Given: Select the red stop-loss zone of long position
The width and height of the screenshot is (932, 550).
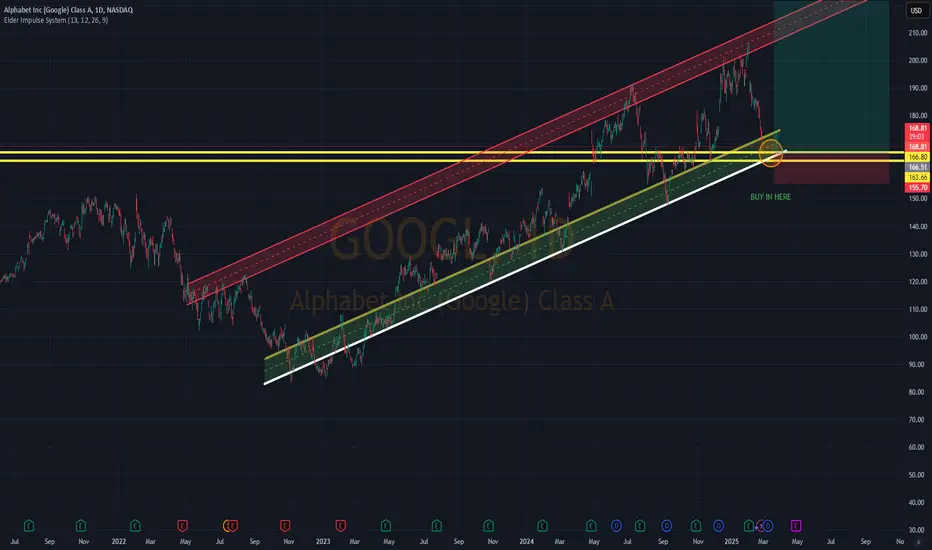Looking at the screenshot, I should pos(831,168).
